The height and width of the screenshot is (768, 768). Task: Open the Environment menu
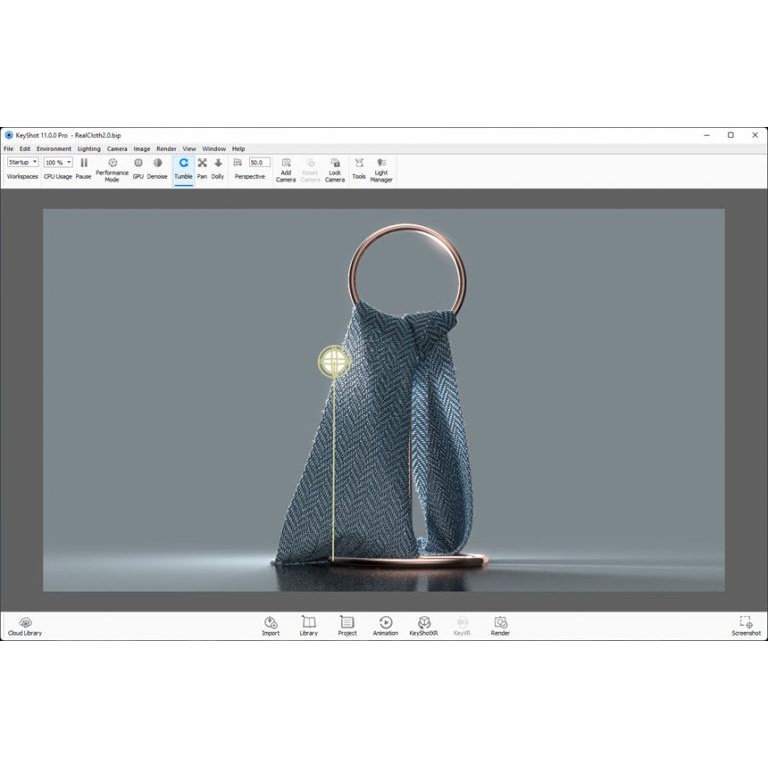(54, 149)
